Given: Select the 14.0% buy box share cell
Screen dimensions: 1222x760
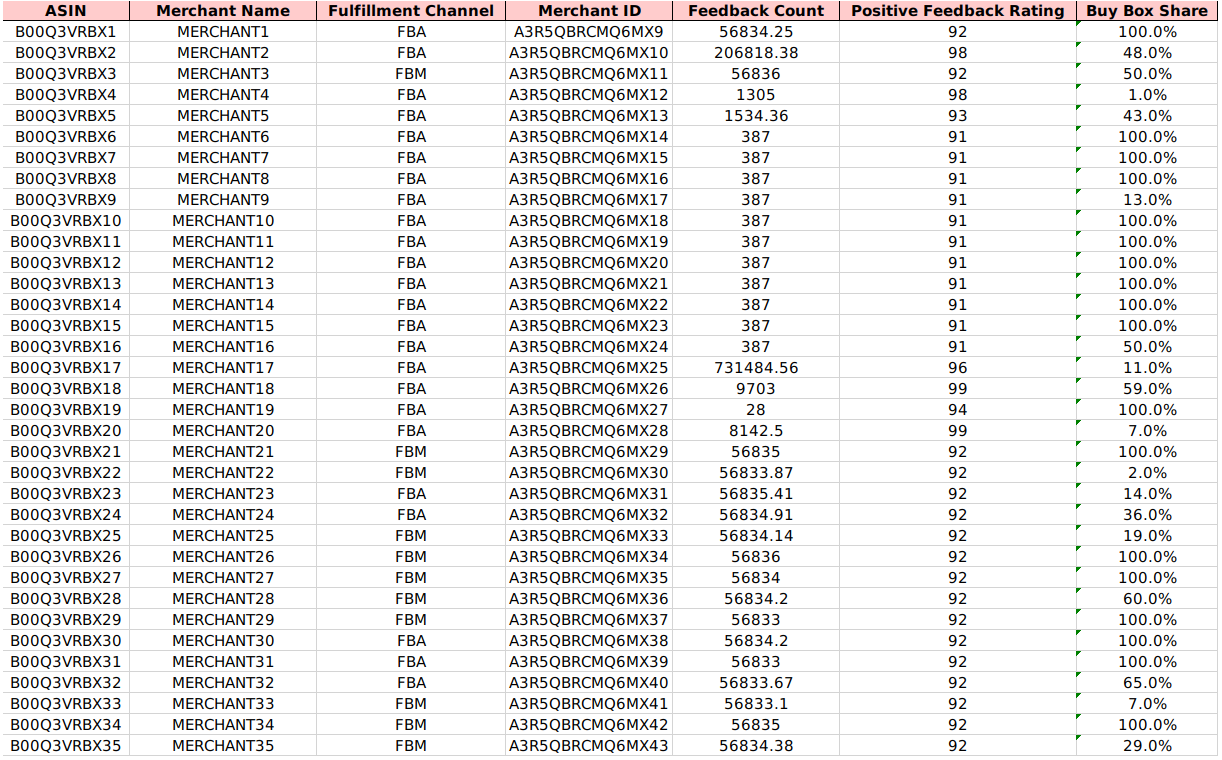Looking at the screenshot, I should coord(1147,494).
